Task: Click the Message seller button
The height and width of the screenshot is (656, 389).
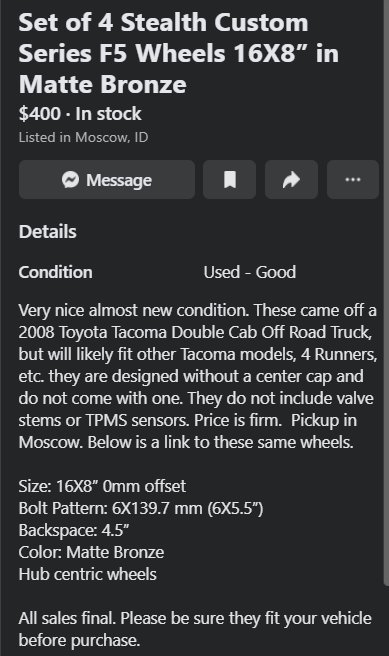Action: click(107, 179)
